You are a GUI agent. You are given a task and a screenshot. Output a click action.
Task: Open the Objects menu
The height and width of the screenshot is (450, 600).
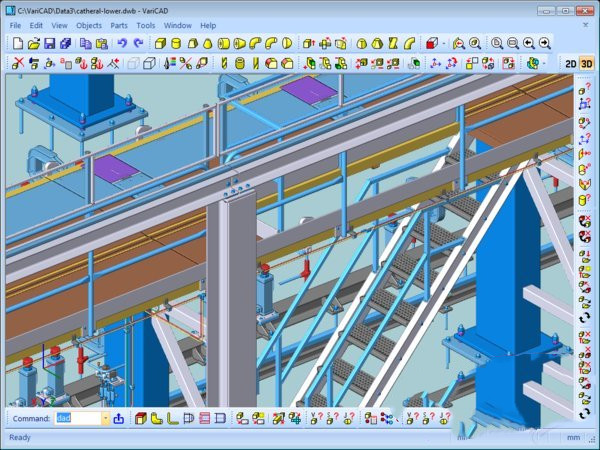(x=89, y=25)
